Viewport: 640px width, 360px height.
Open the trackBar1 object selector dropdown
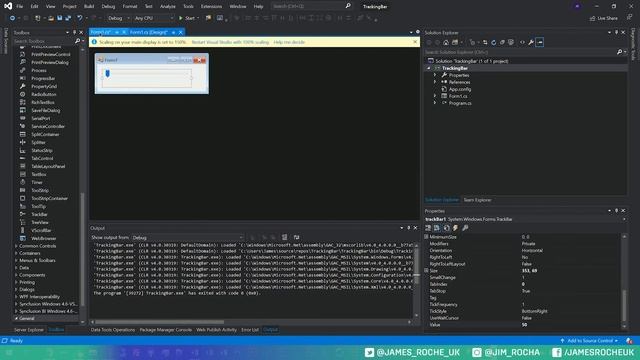coord(624,219)
